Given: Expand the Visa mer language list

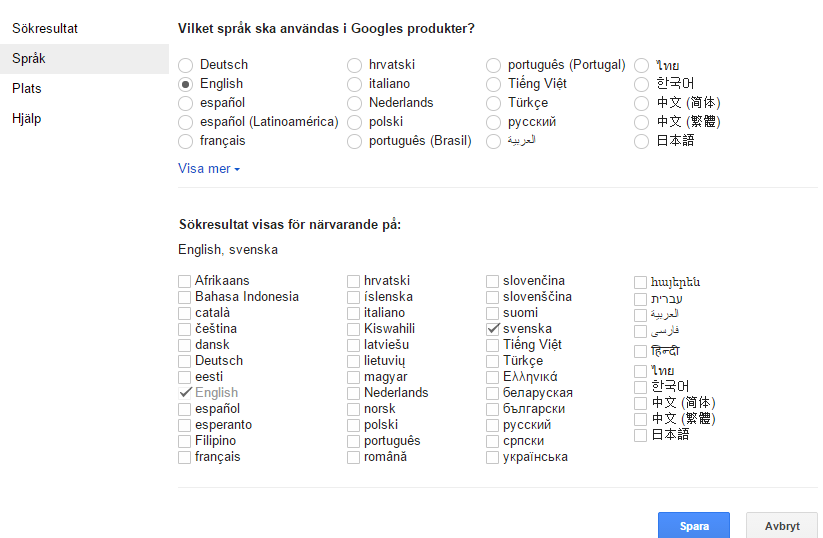Looking at the screenshot, I should (x=209, y=168).
